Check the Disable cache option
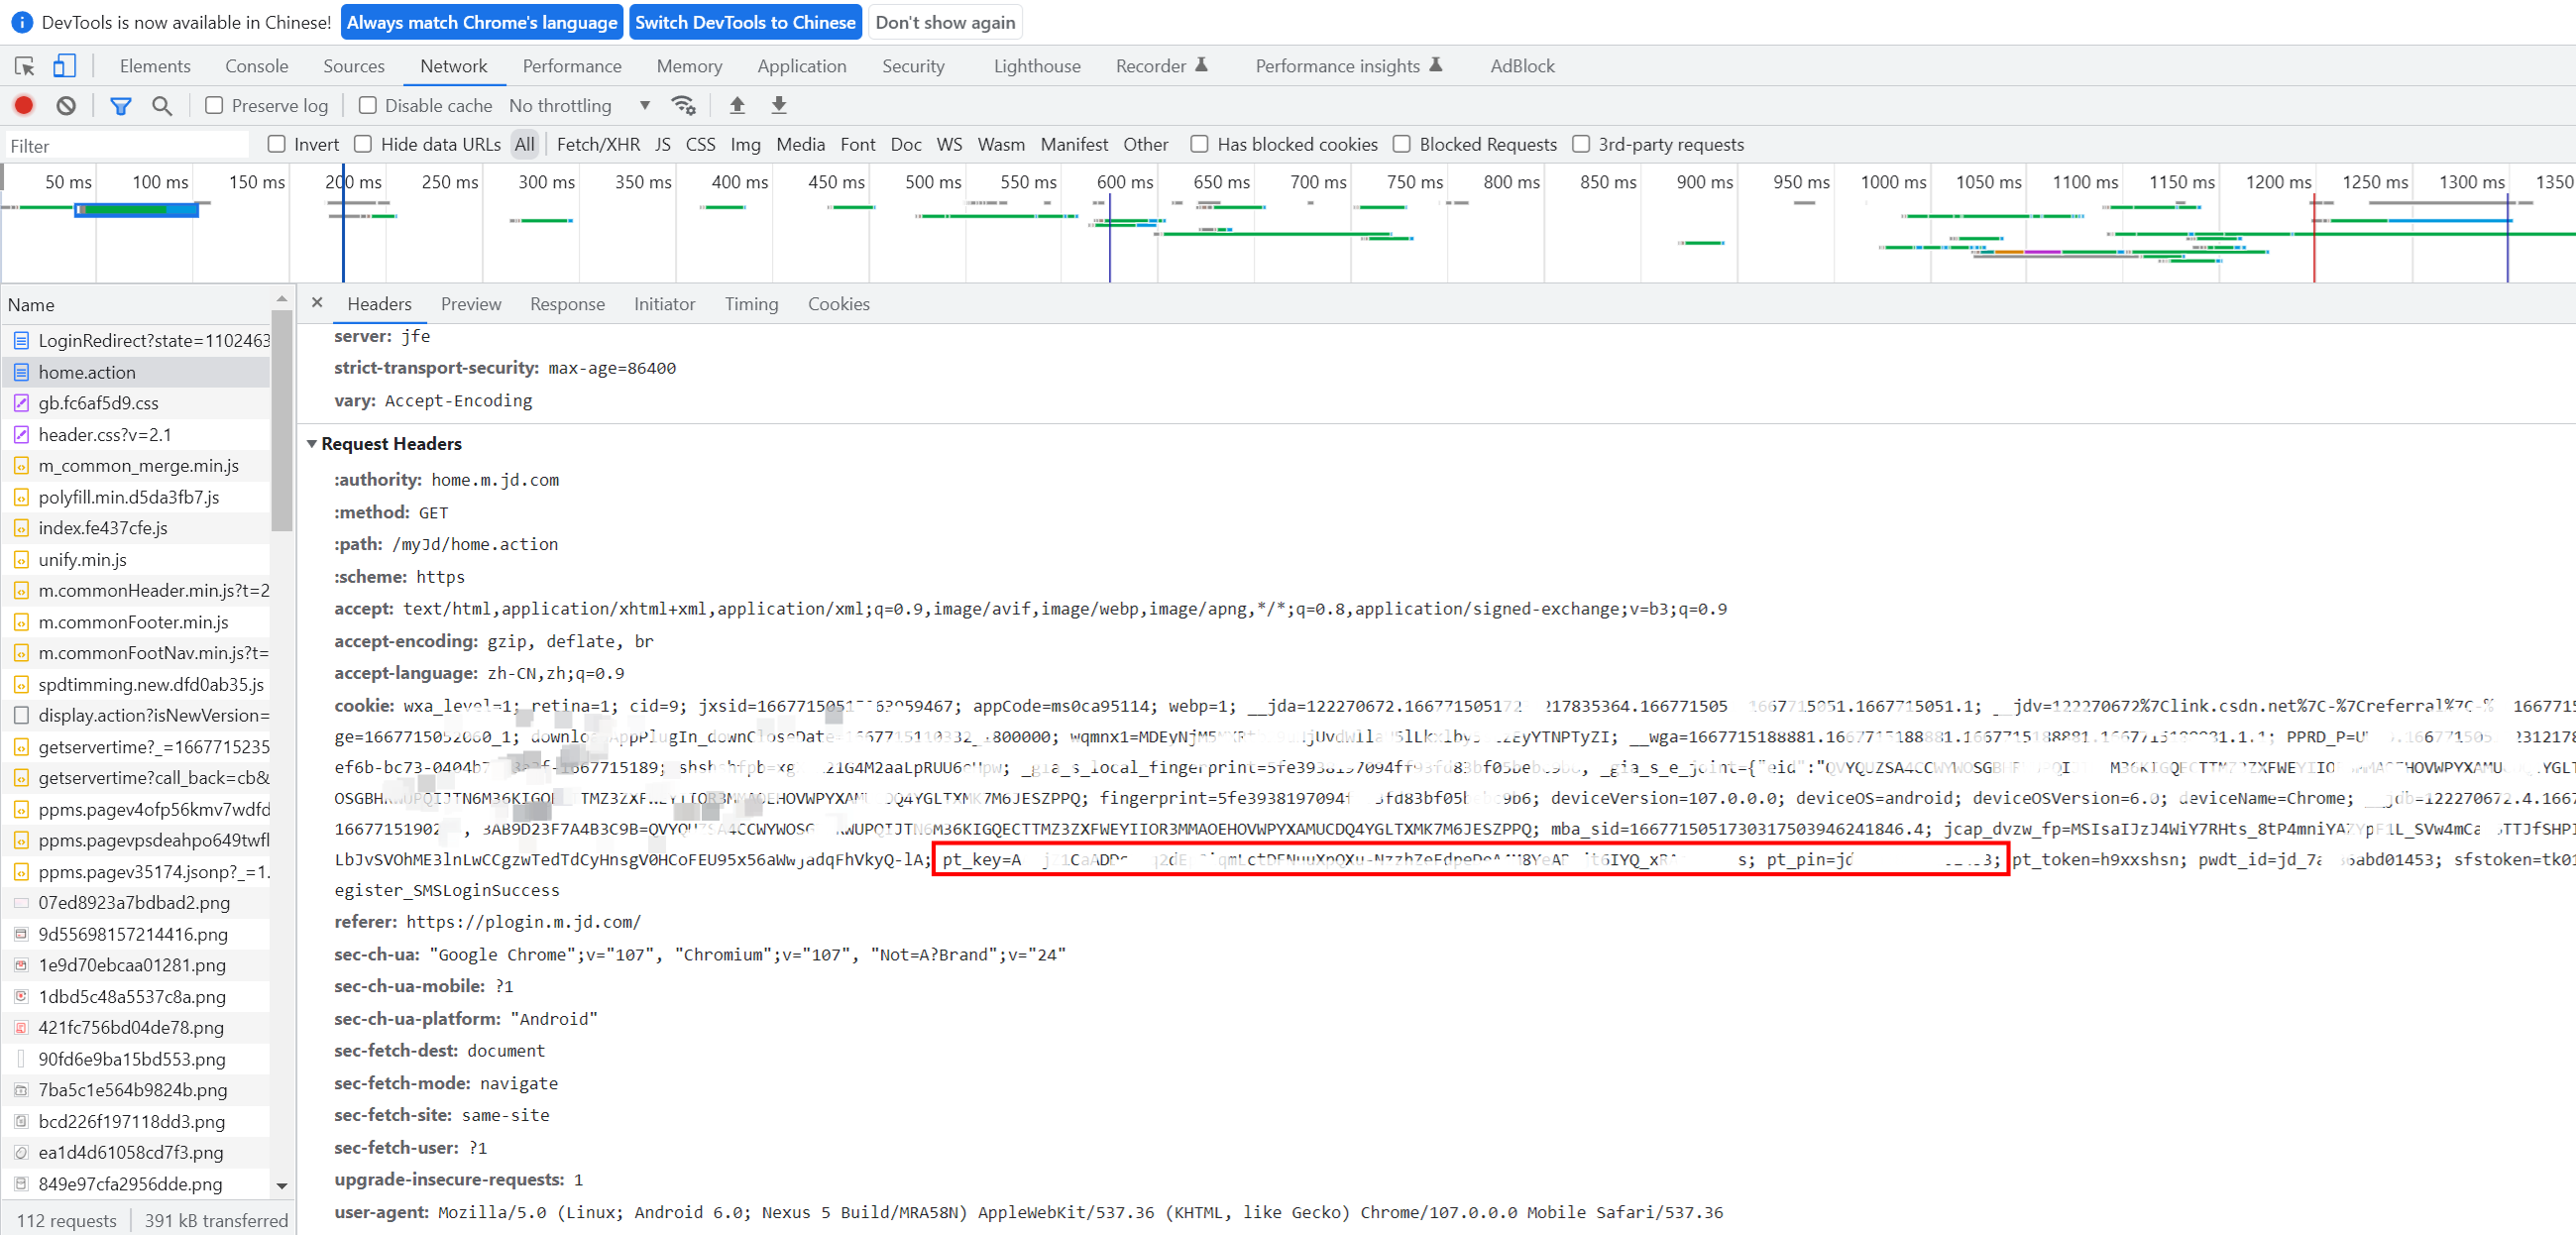Image resolution: width=2576 pixels, height=1235 pixels. pyautogui.click(x=367, y=105)
